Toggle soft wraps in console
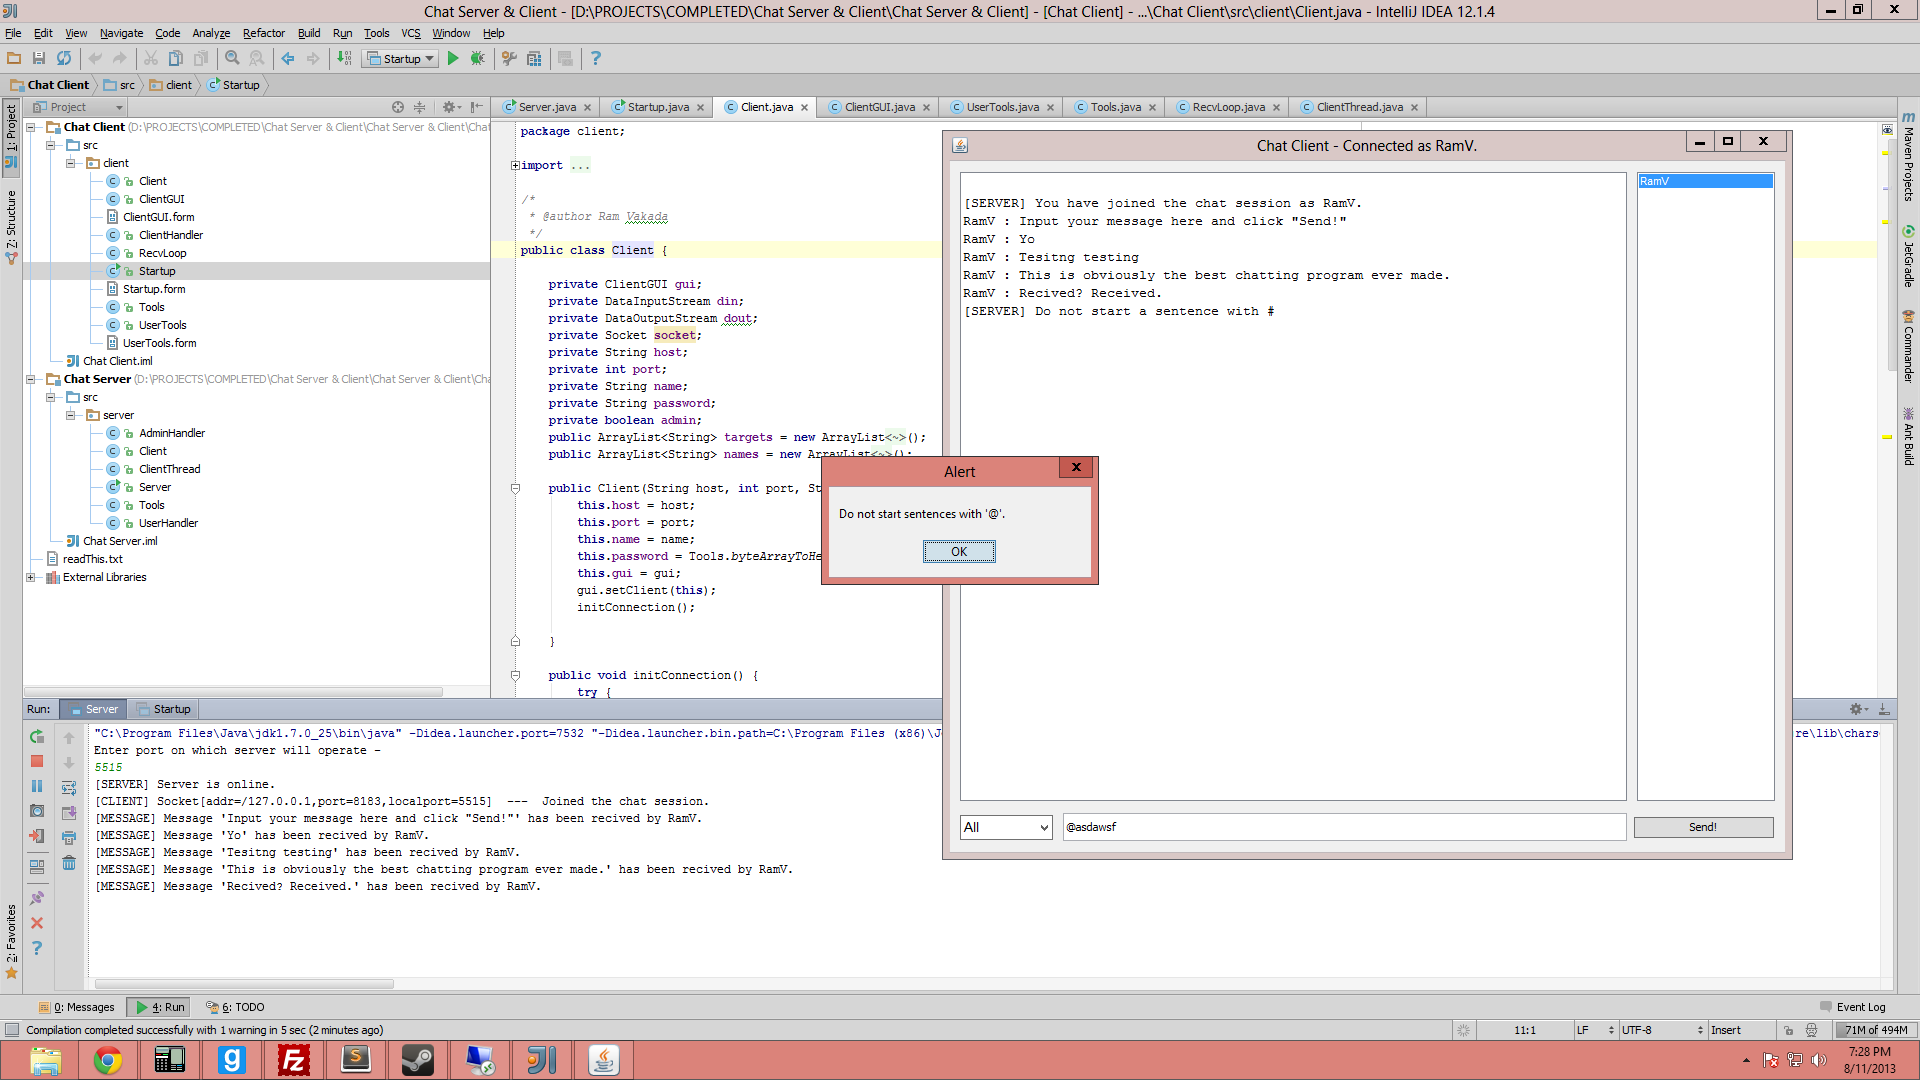Image resolution: width=1920 pixels, height=1080 pixels. pos(69,788)
